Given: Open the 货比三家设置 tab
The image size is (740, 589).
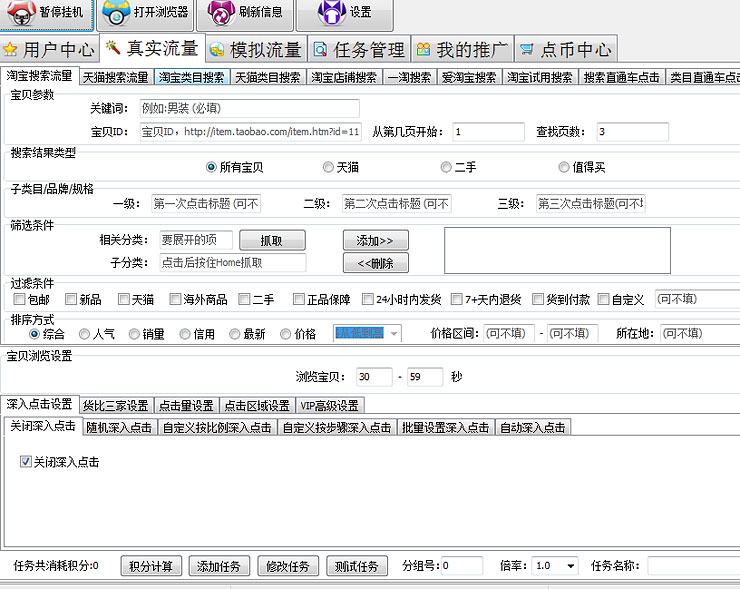Looking at the screenshot, I should coord(116,405).
